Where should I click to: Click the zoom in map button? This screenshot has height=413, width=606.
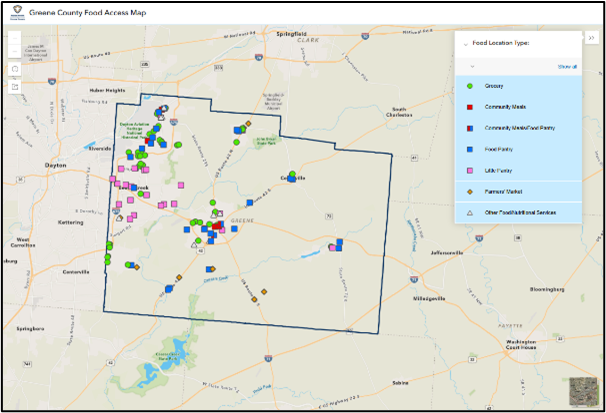15,39
